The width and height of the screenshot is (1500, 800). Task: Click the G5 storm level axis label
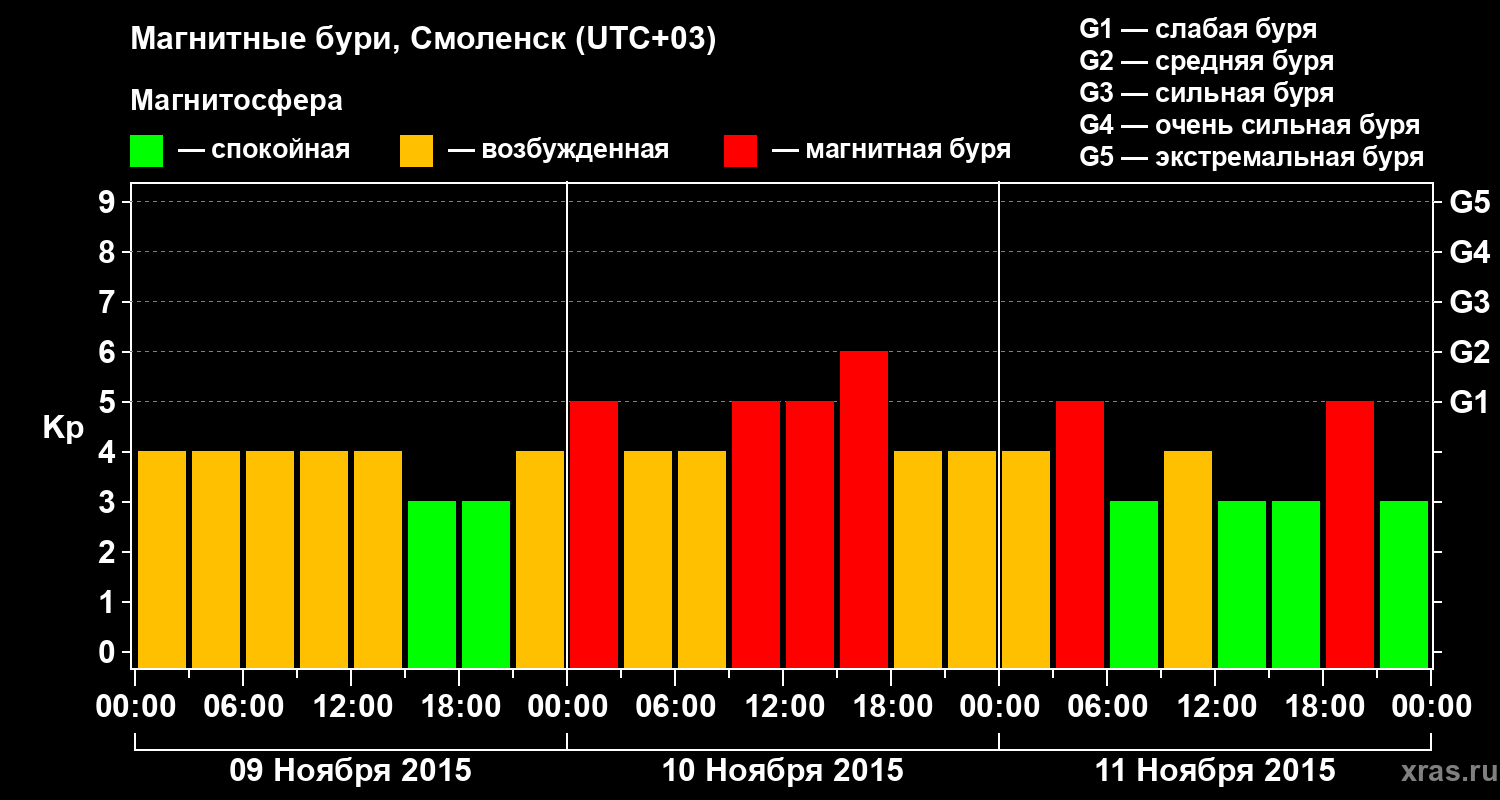coord(1469,202)
